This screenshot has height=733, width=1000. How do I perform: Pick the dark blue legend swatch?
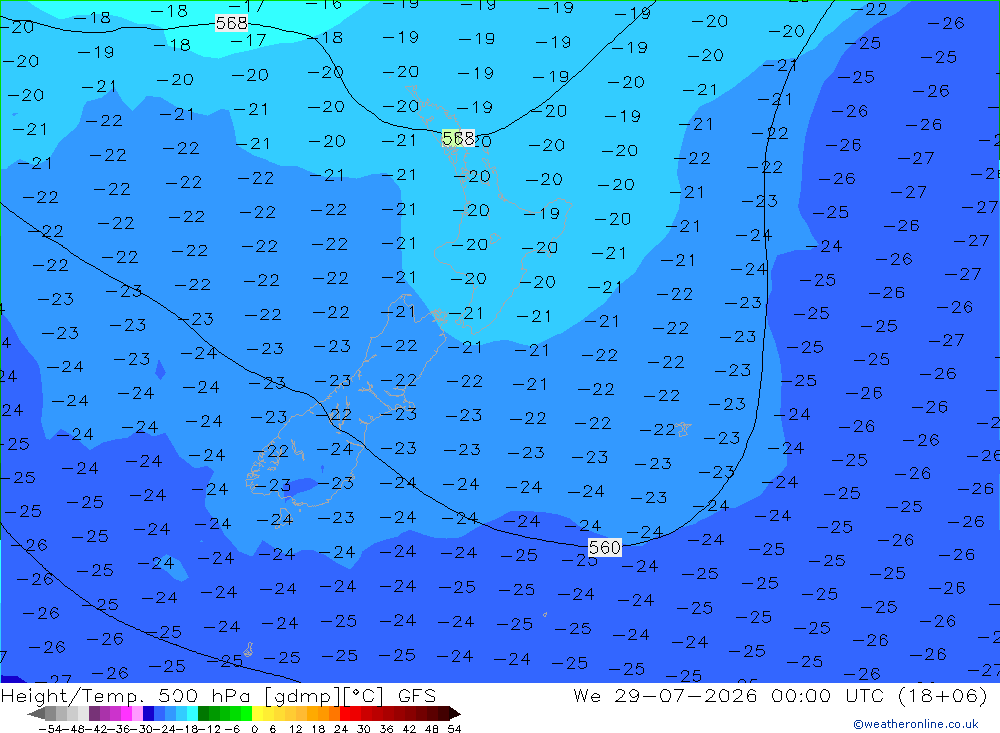pos(148,713)
